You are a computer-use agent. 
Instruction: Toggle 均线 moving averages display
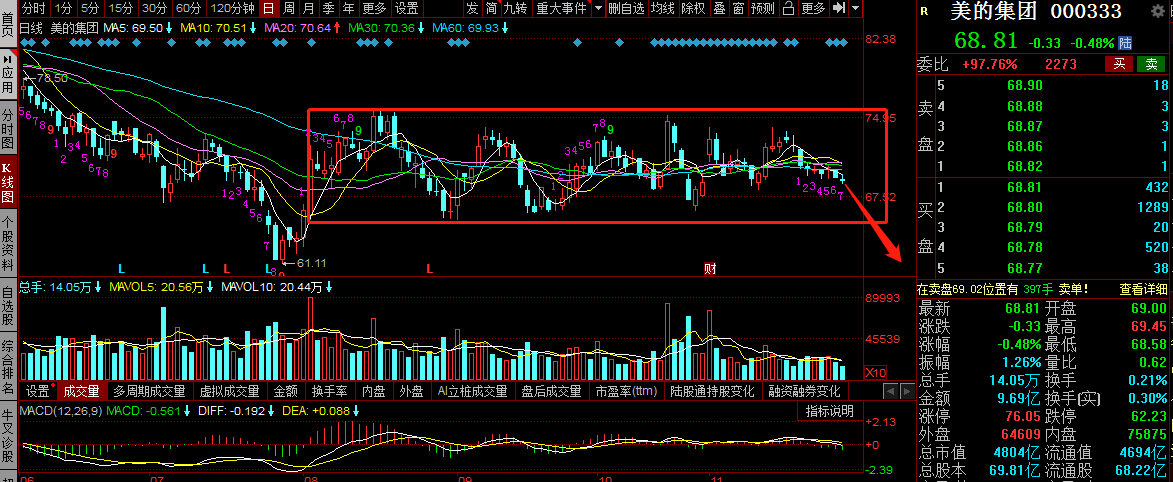click(x=663, y=8)
